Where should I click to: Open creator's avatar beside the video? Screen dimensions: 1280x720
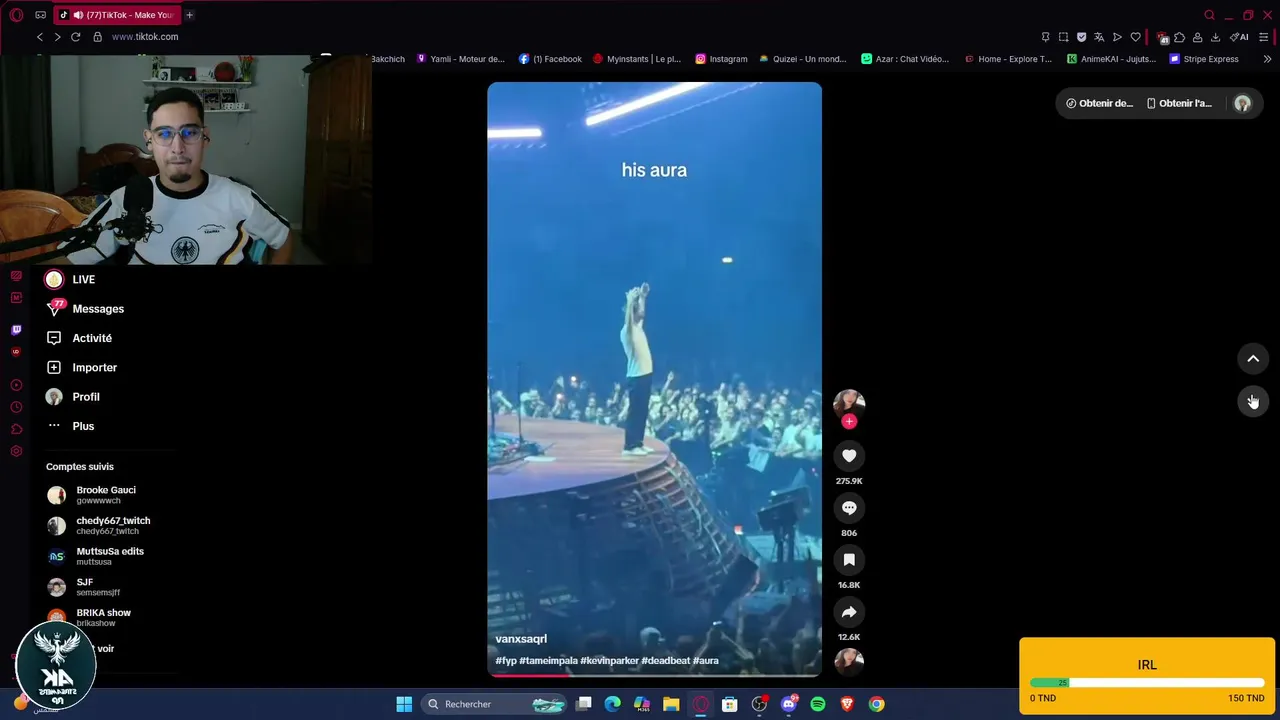pyautogui.click(x=849, y=403)
